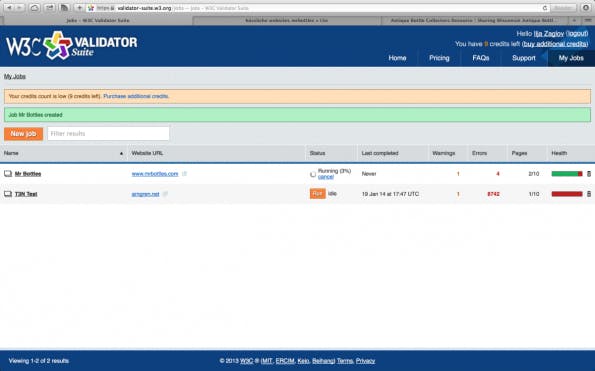
Task: Open the Mr Bottles job link
Action: [28, 174]
